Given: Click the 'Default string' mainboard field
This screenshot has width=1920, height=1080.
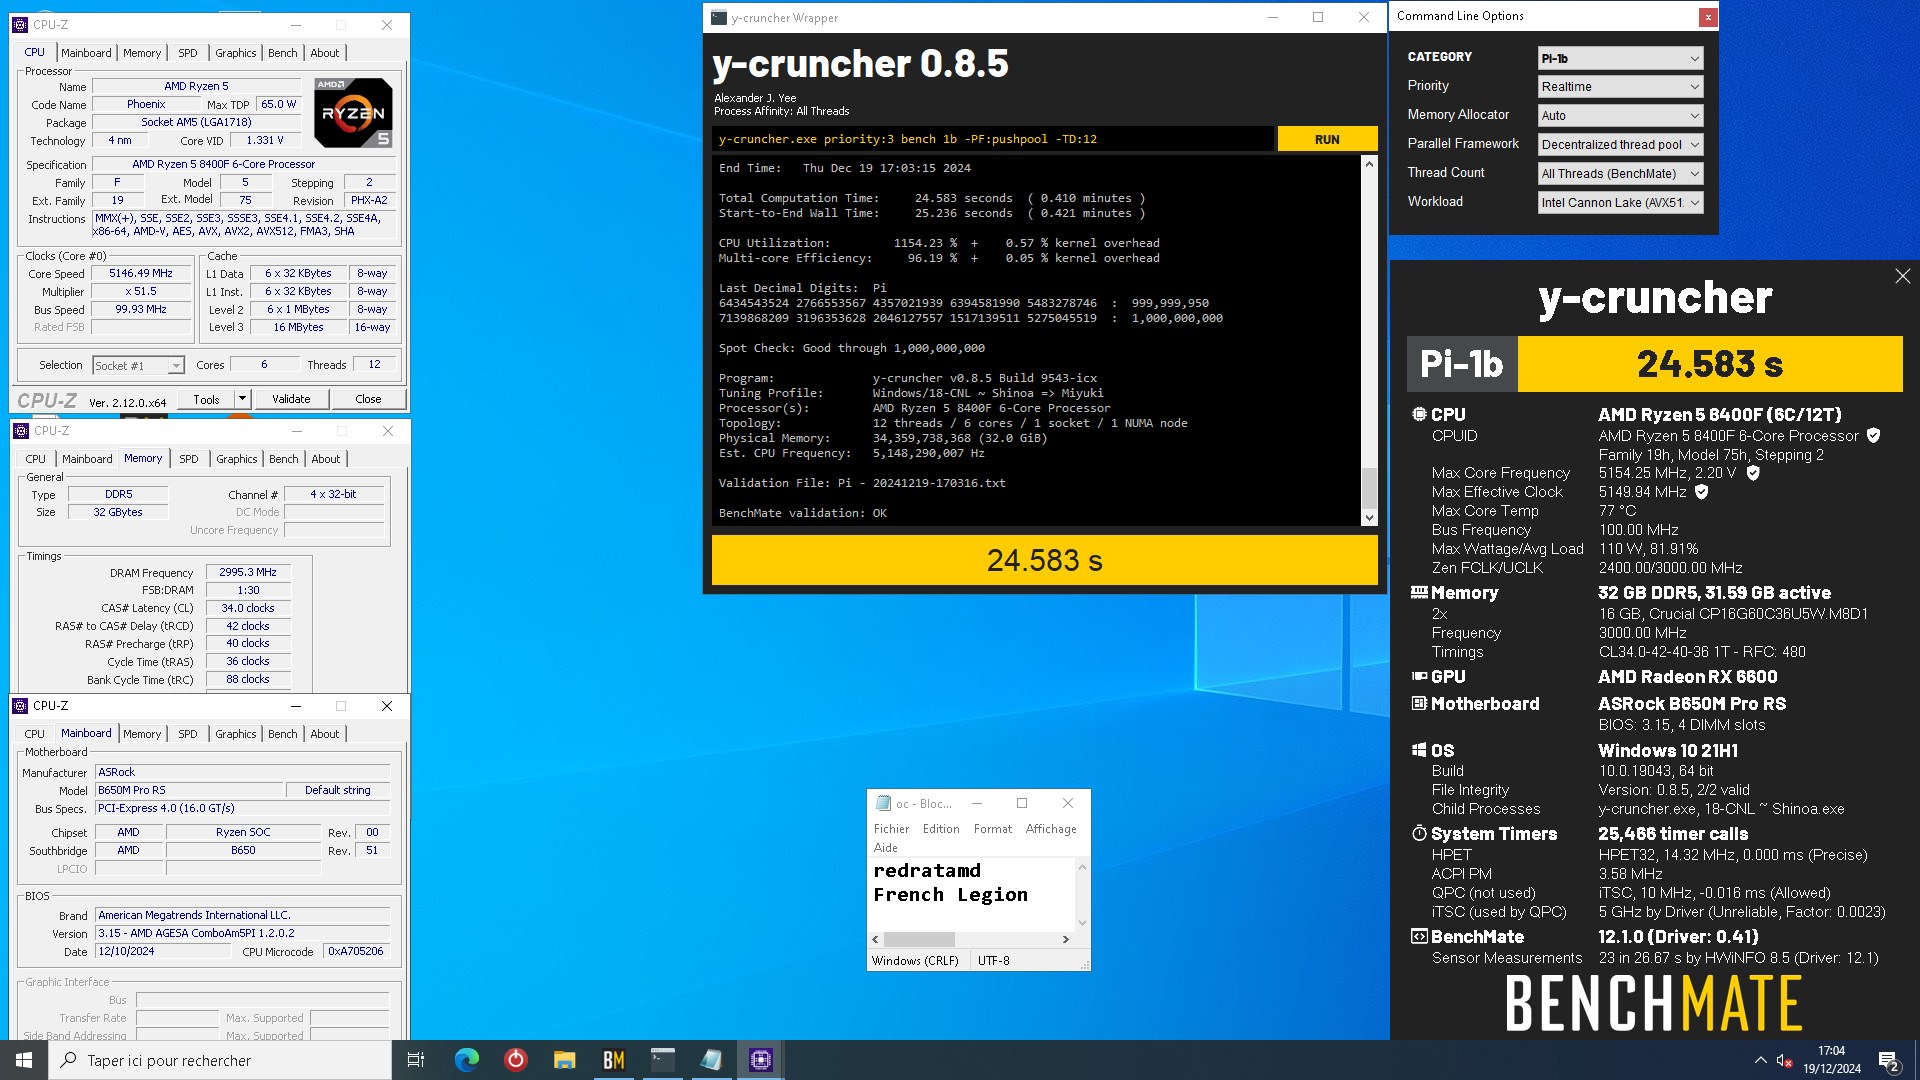Looking at the screenshot, I should tap(338, 791).
